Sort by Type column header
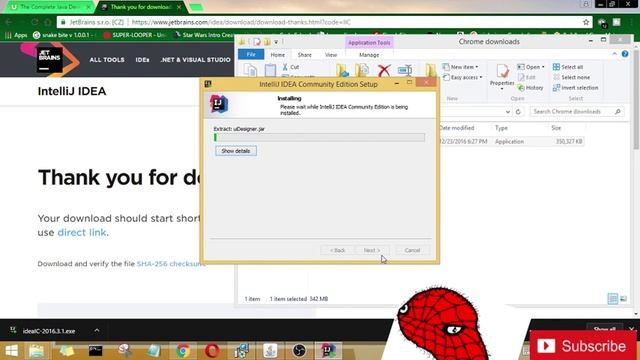Viewport: 640px width, 360px height. point(501,128)
